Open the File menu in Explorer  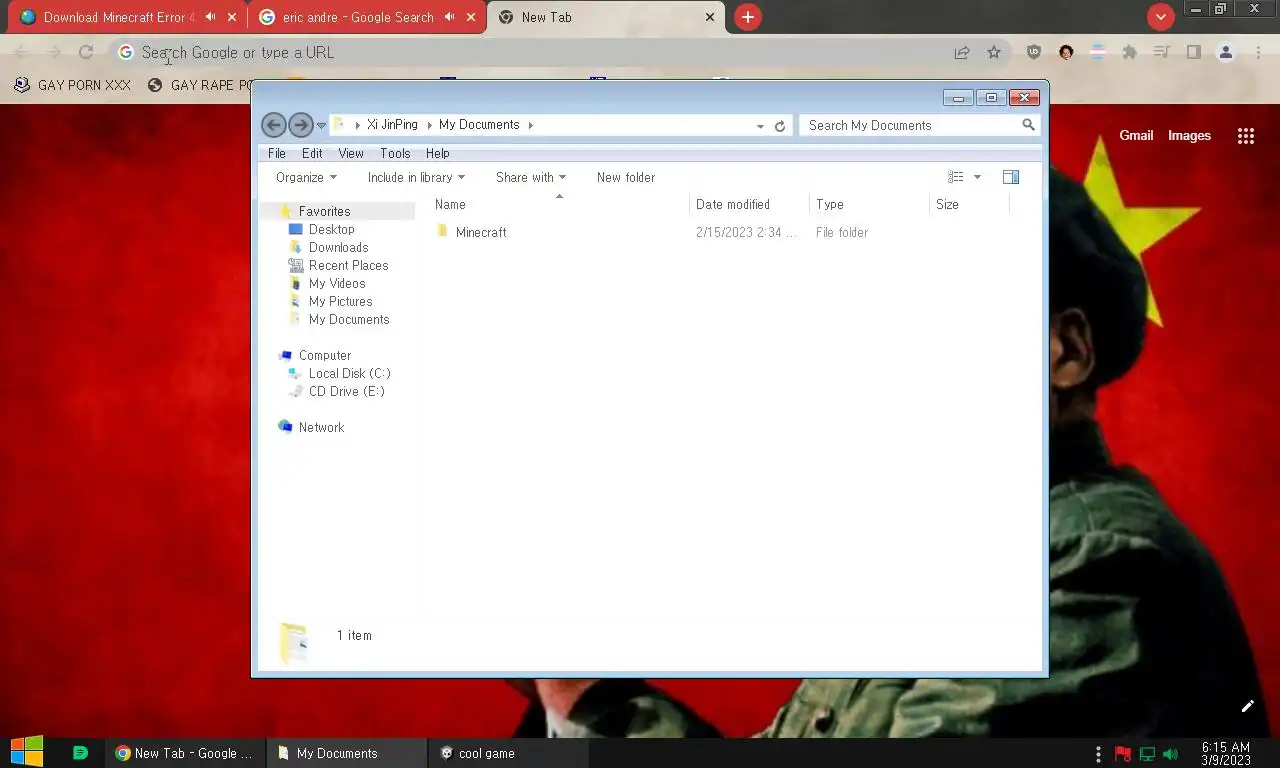click(x=277, y=153)
